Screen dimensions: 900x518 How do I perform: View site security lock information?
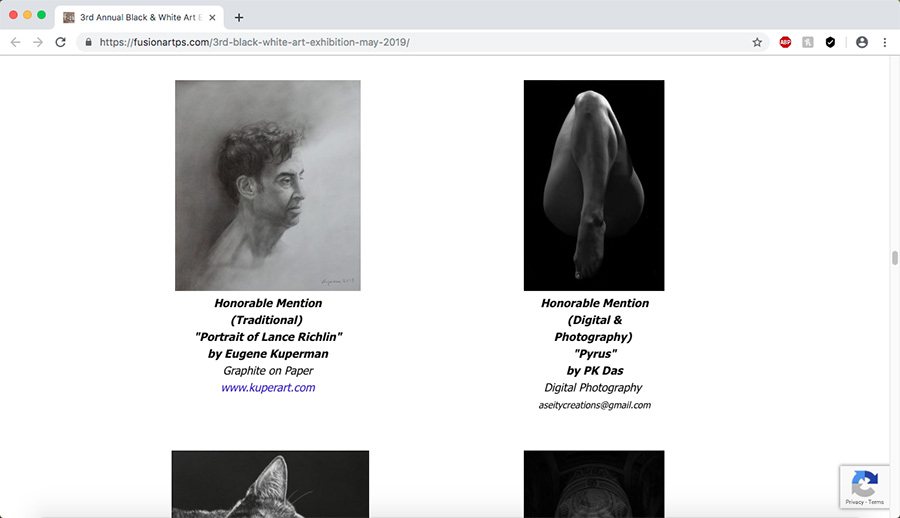(x=88, y=42)
